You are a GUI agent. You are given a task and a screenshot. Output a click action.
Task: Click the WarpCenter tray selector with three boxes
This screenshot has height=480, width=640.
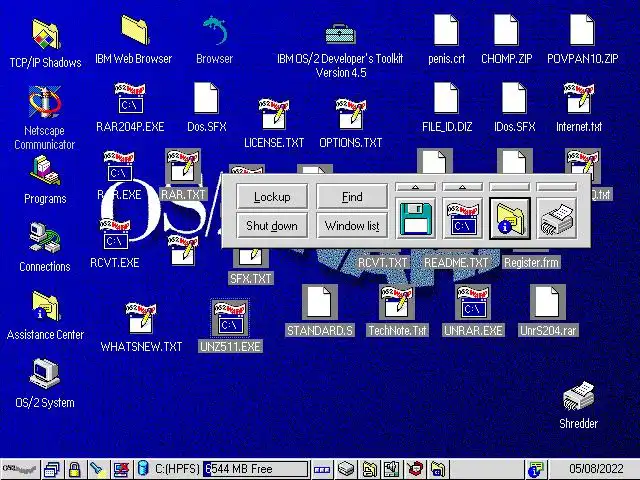tap(322, 469)
